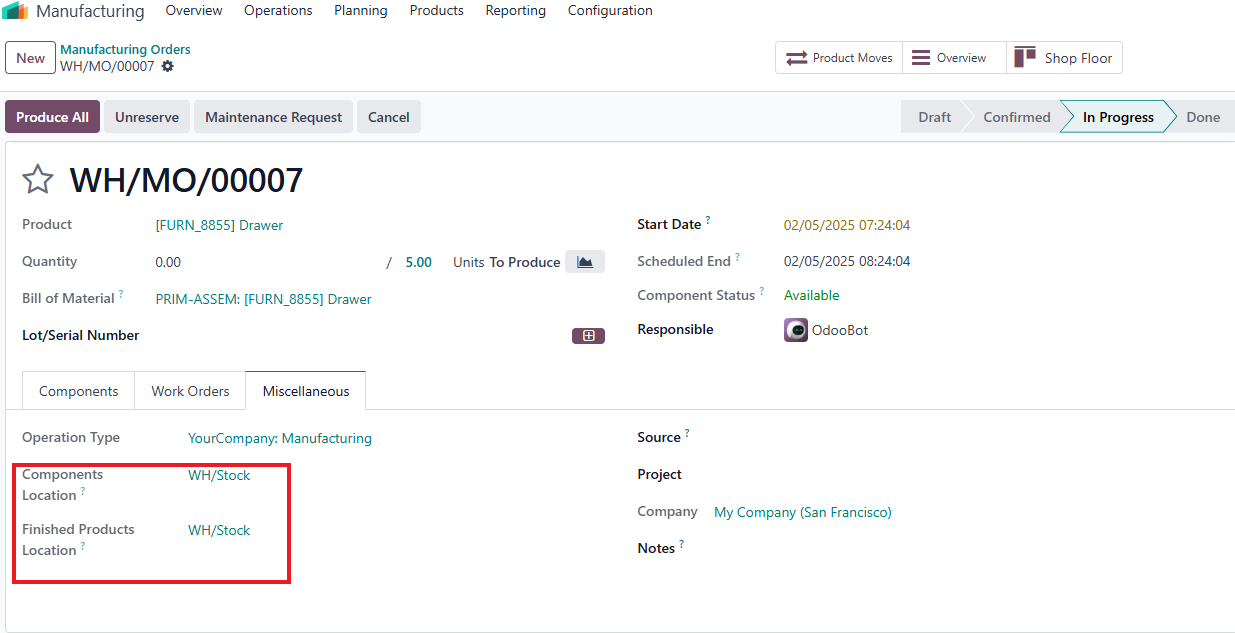Click the New button
Screen dimensions: 1235x633
[30, 58]
